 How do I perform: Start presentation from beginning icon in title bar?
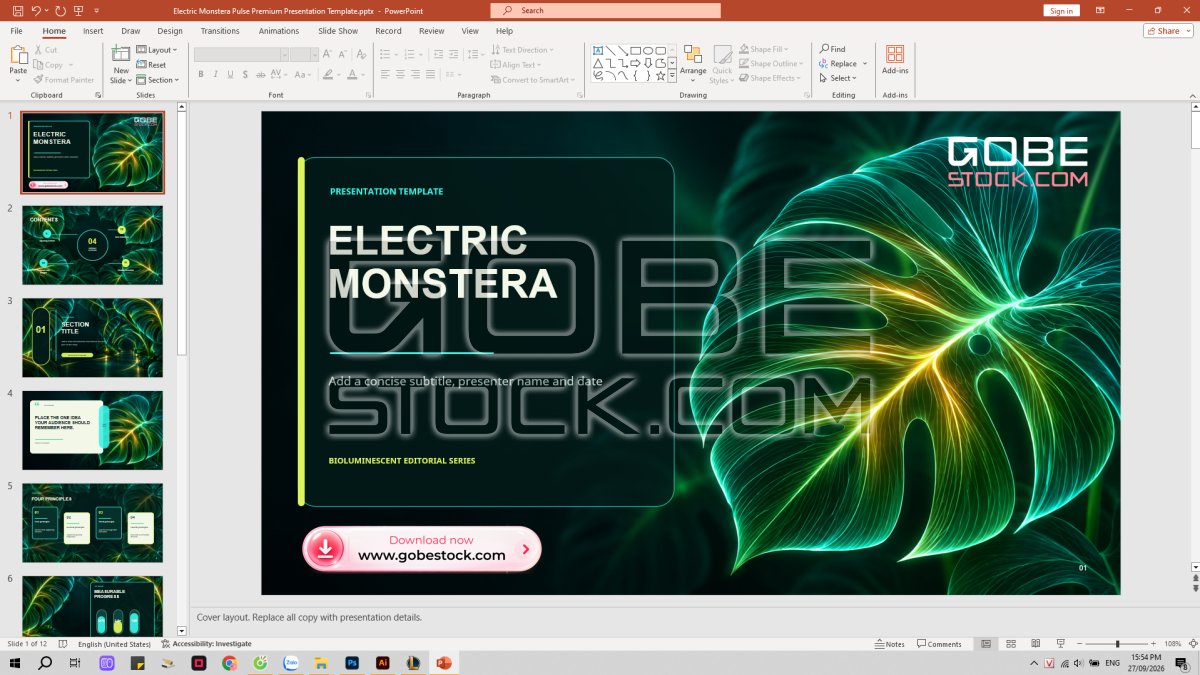click(x=80, y=10)
